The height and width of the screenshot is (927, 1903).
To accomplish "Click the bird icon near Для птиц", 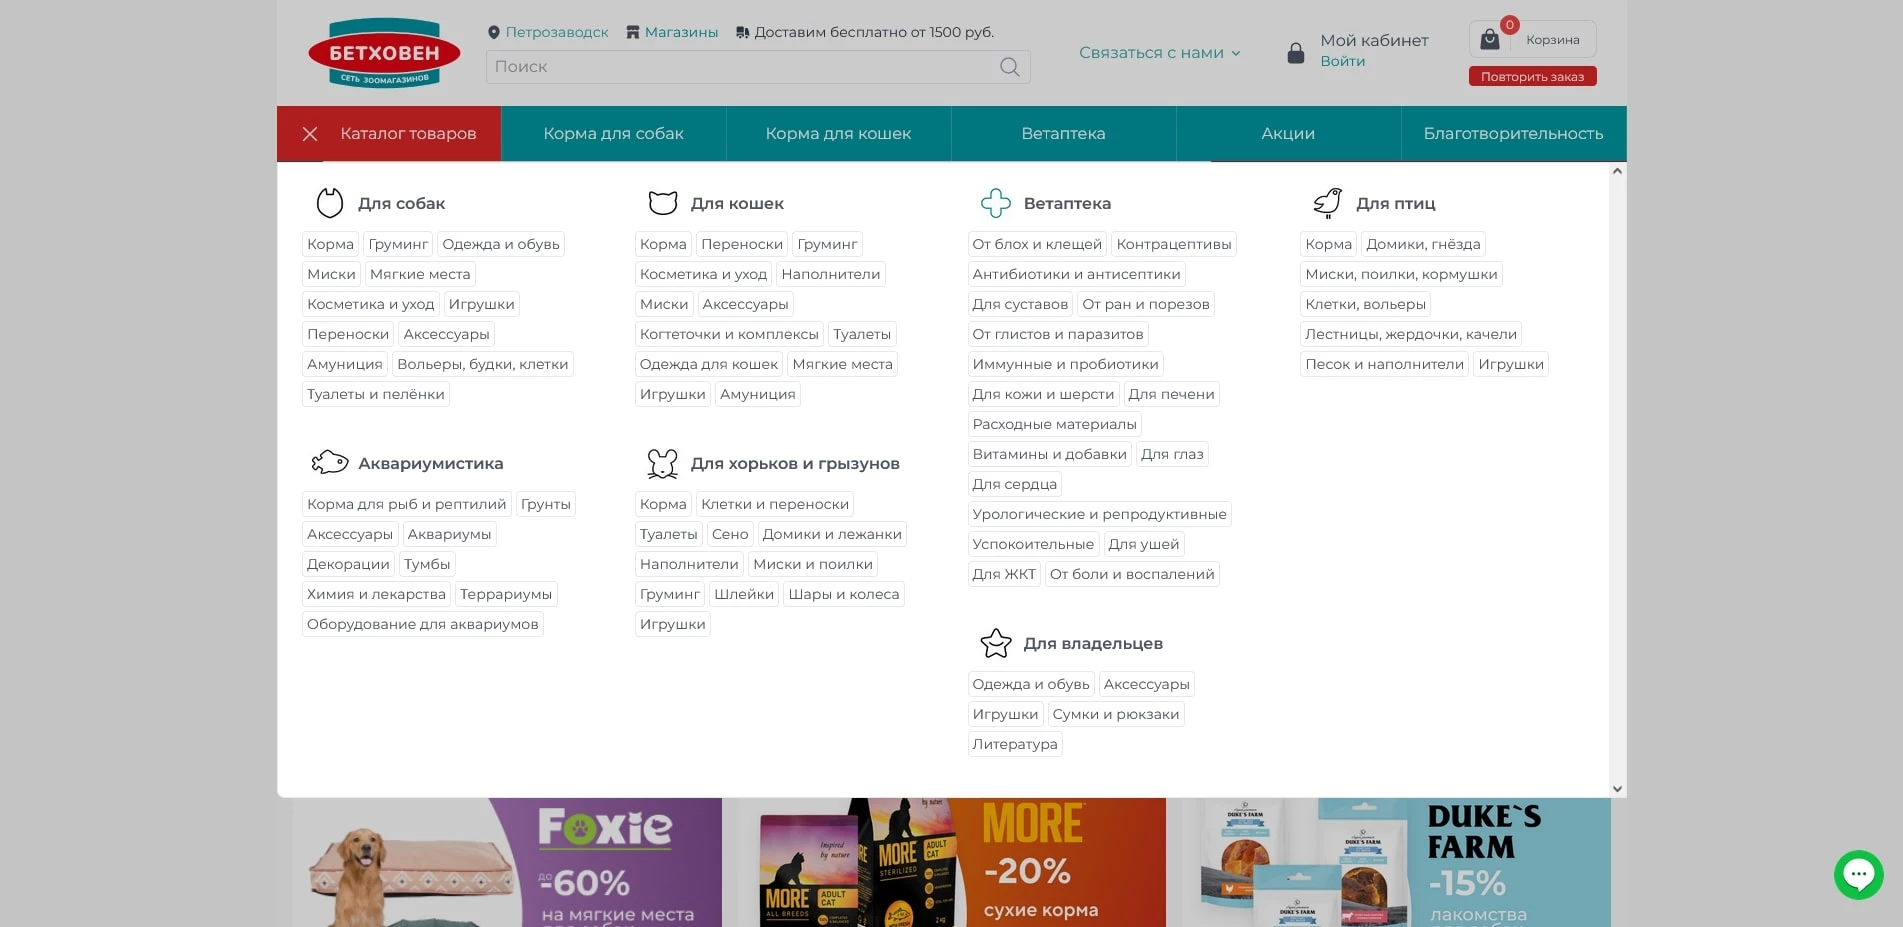I will [1327, 202].
